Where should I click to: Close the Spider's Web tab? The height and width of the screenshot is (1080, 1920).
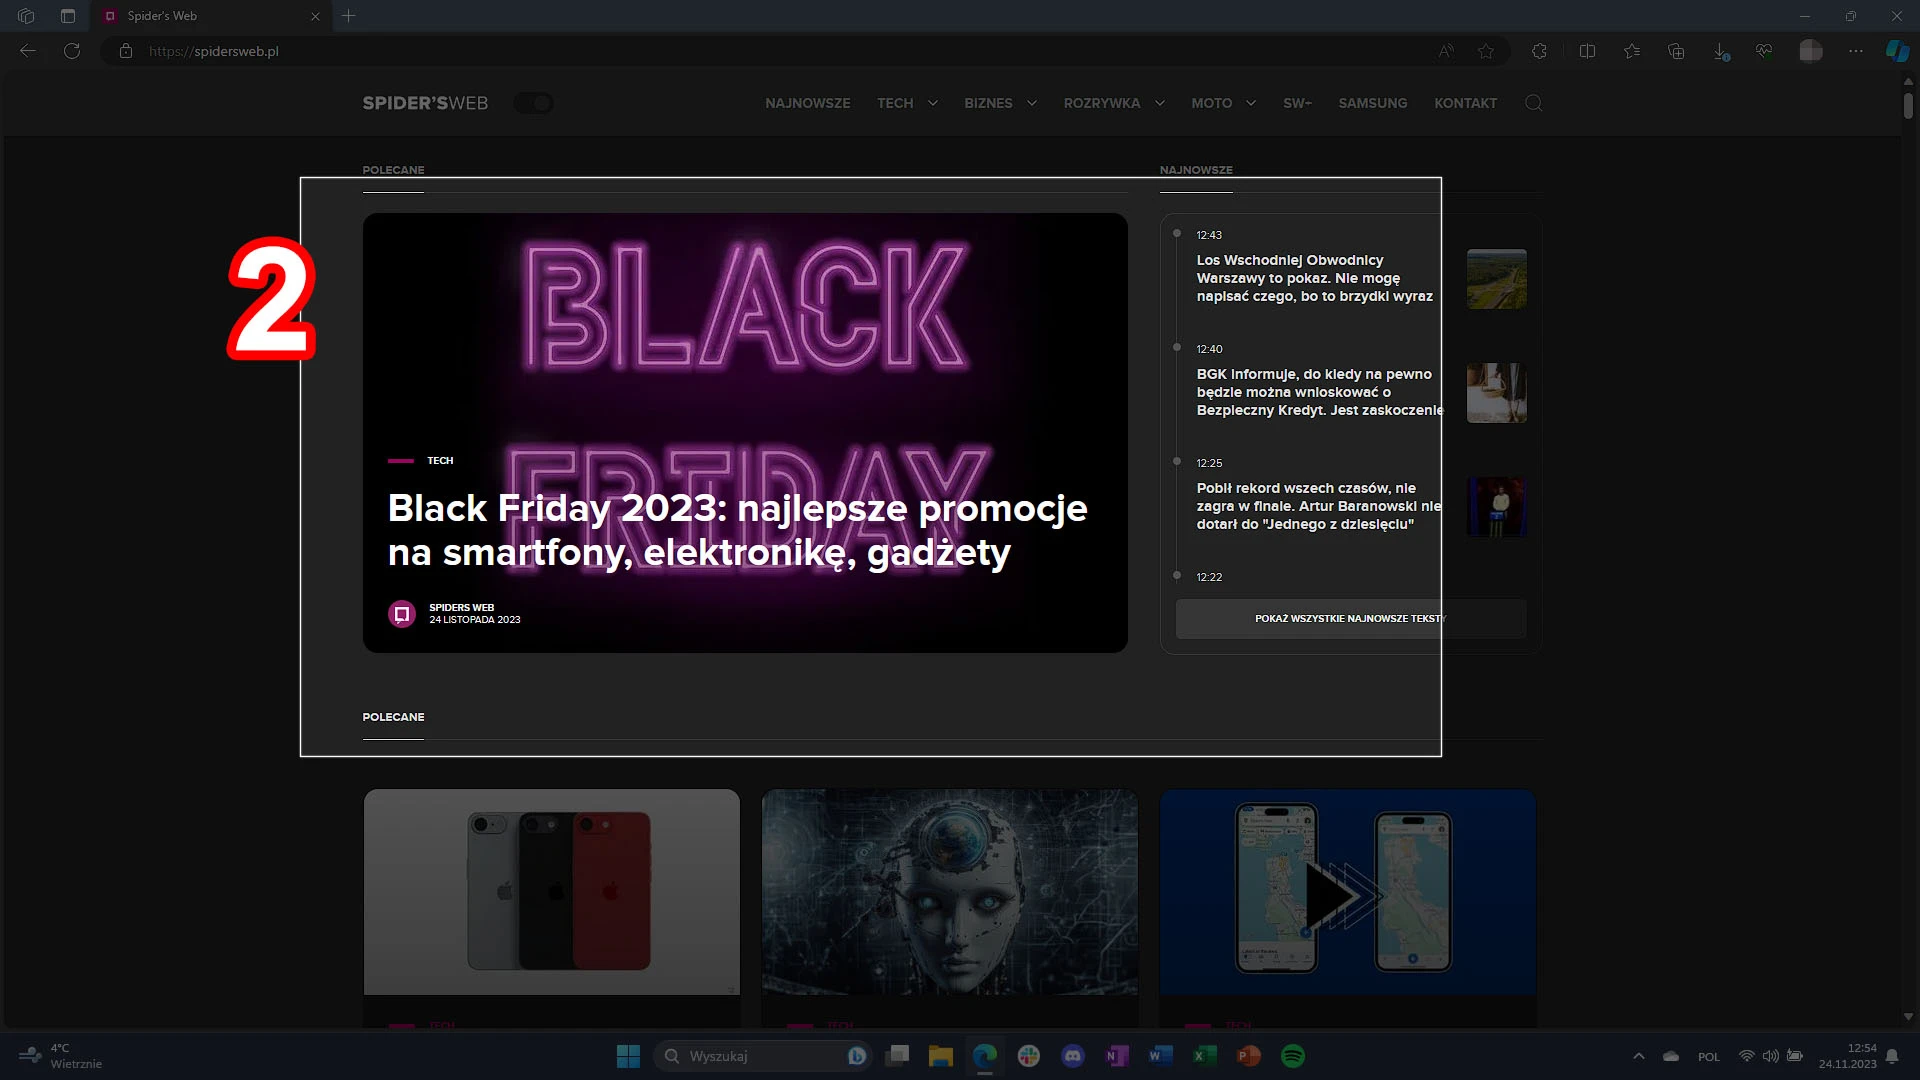[x=315, y=16]
